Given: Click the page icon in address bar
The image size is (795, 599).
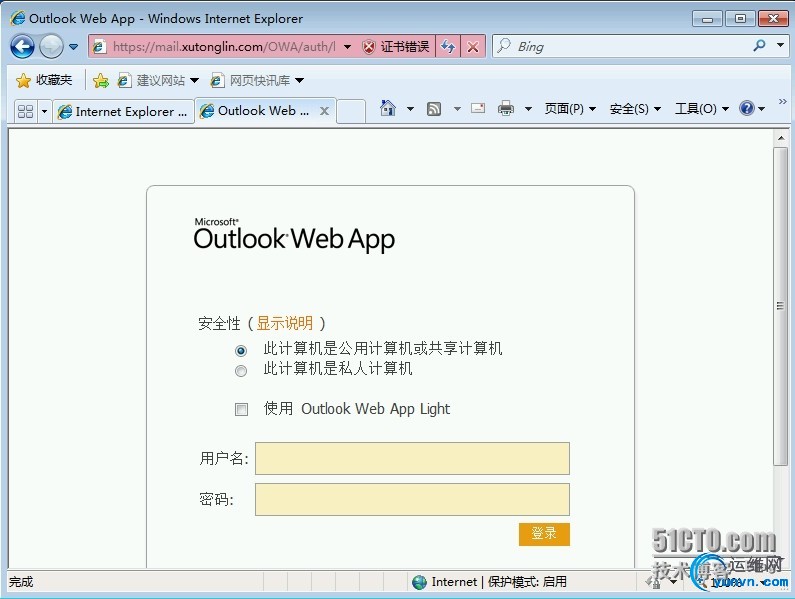Looking at the screenshot, I should pos(99,47).
